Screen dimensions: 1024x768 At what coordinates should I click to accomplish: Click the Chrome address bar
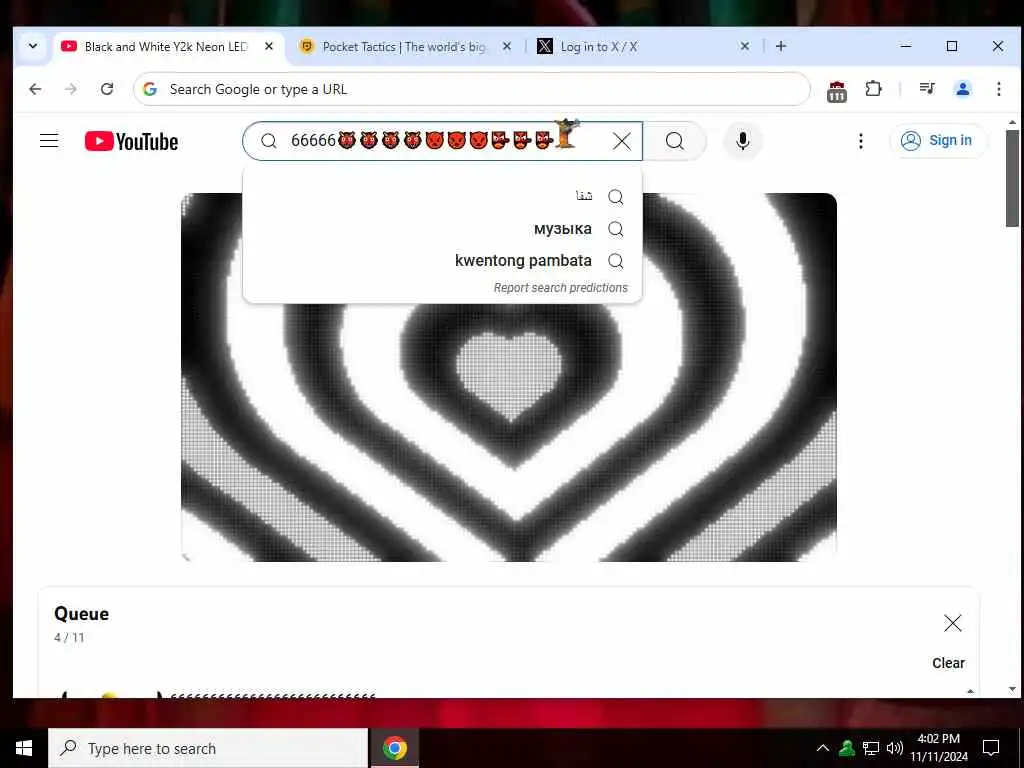coord(472,89)
